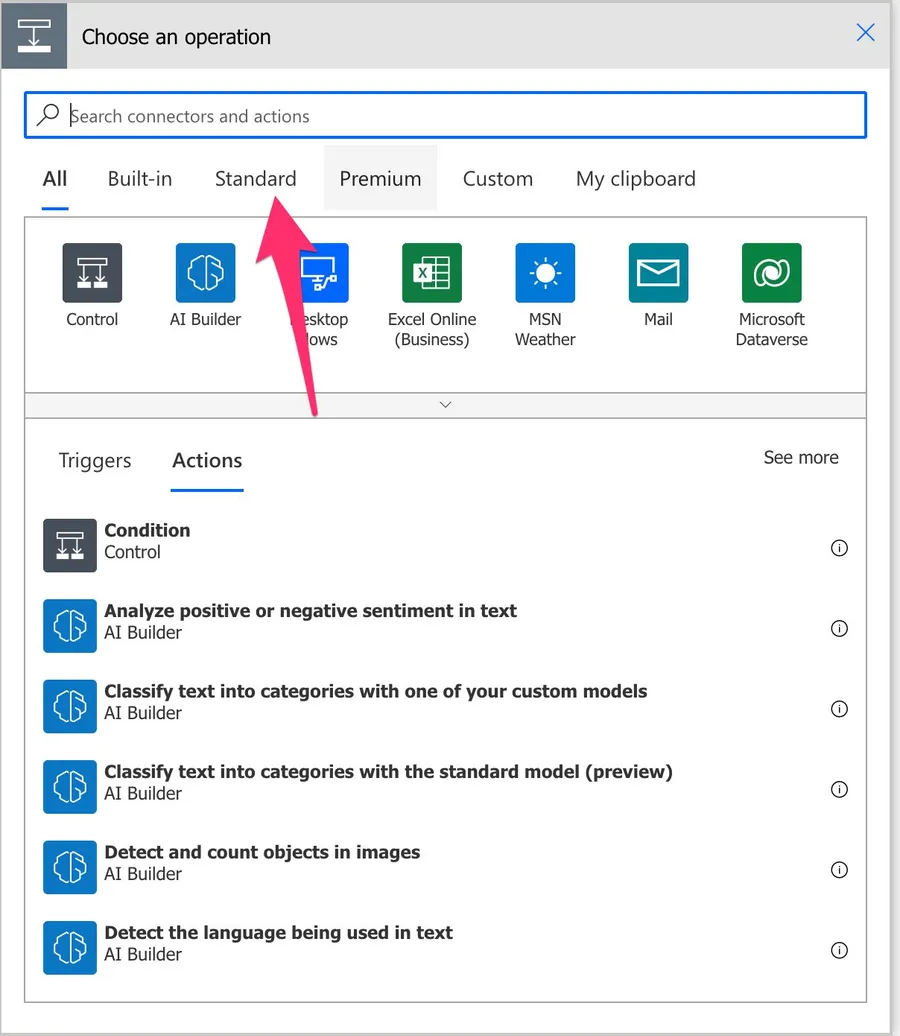
Task: Click info icon for Condition action
Action: click(839, 548)
